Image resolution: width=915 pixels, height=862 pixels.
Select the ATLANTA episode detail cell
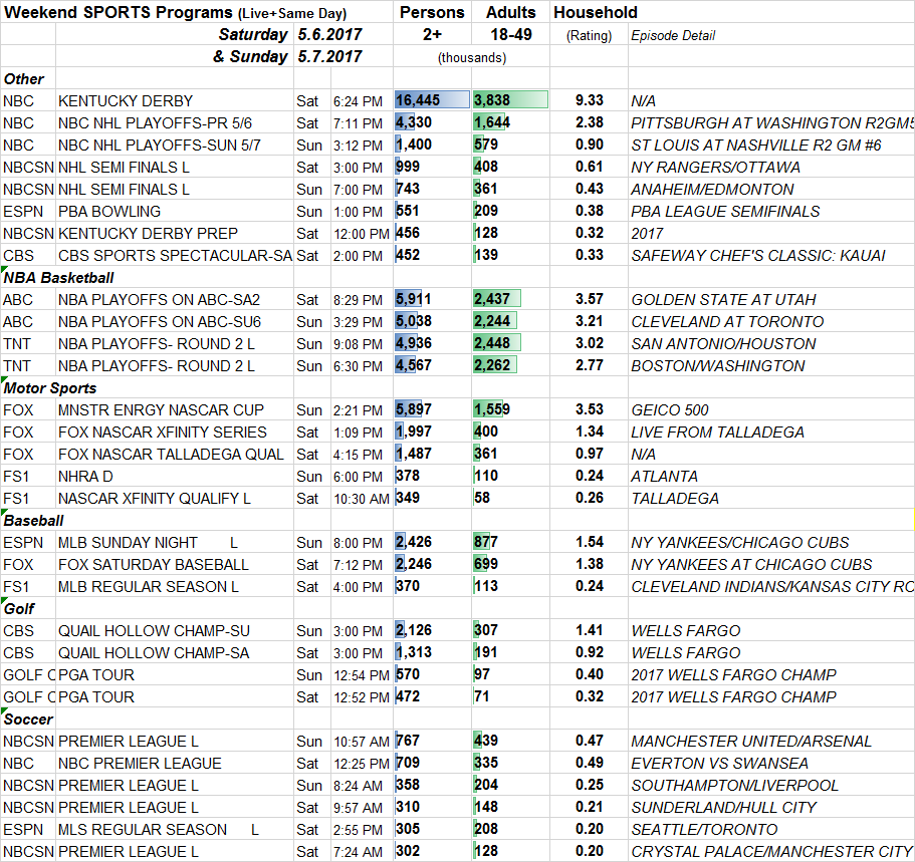(771, 477)
